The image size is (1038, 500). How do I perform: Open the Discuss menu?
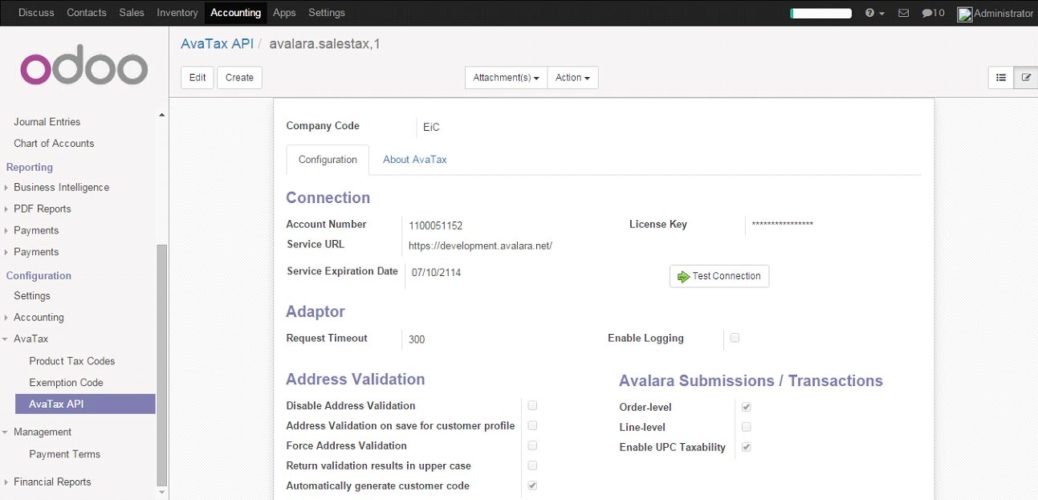(36, 13)
